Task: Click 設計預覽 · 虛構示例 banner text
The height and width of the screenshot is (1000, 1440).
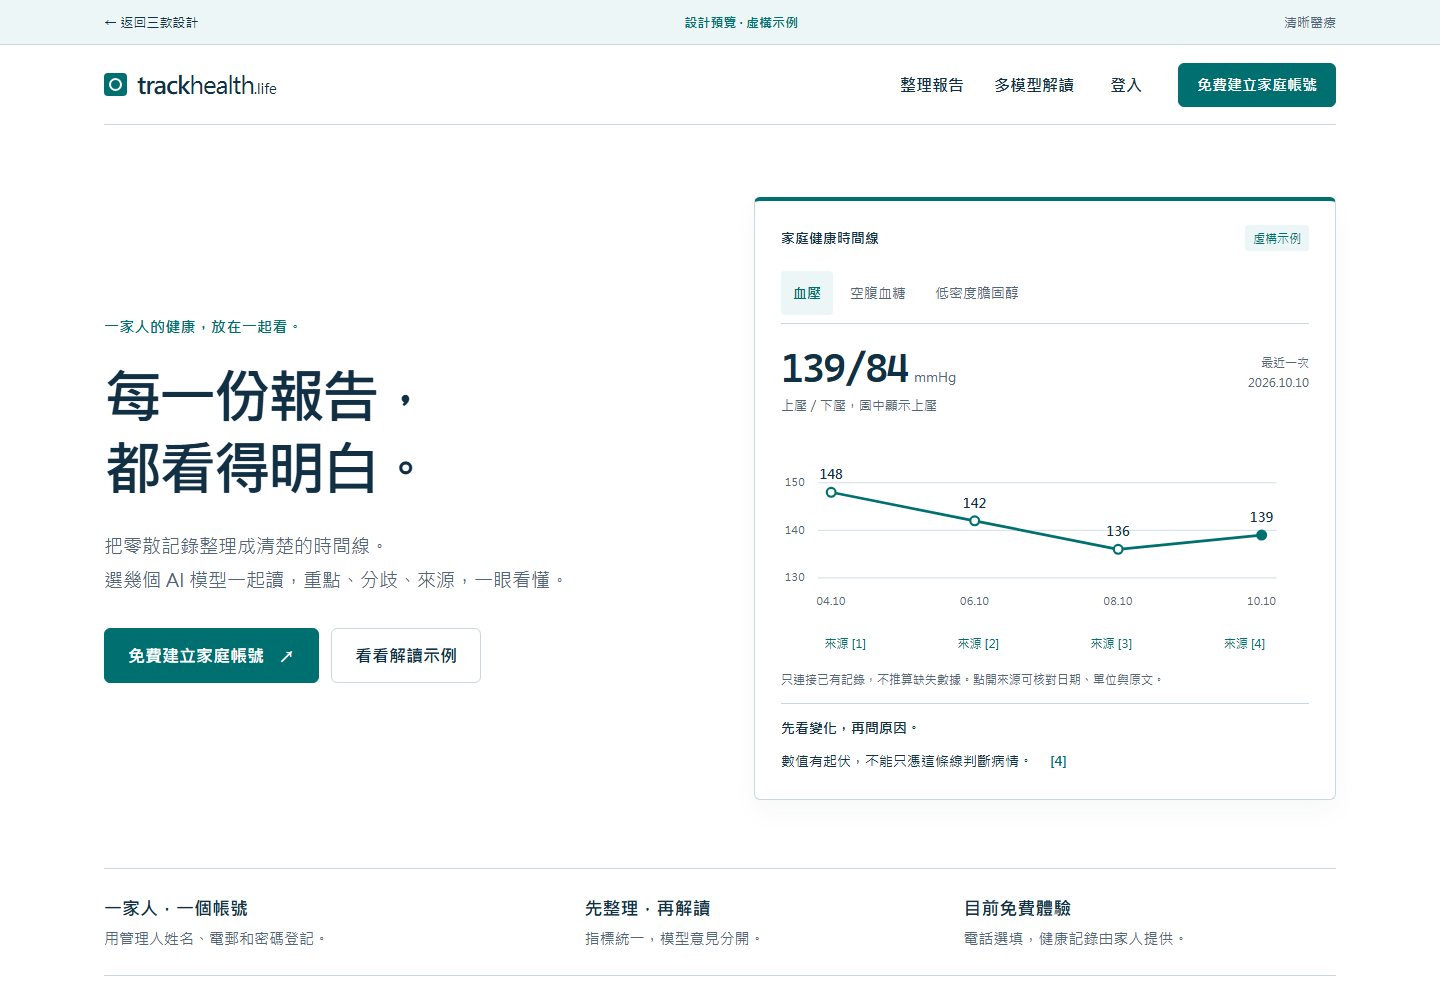Action: pyautogui.click(x=741, y=22)
